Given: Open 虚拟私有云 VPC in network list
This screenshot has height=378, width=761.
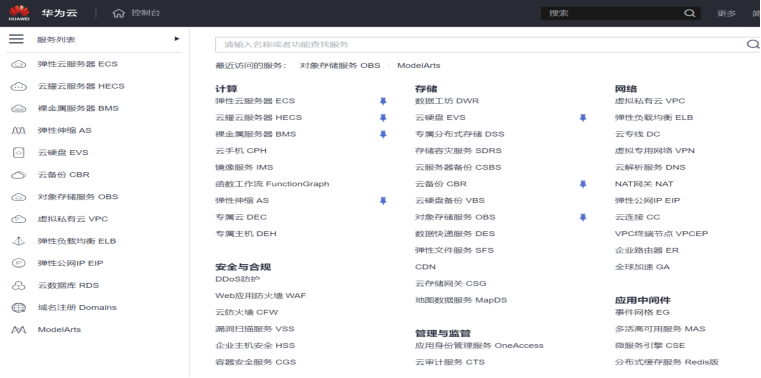Looking at the screenshot, I should tap(650, 101).
